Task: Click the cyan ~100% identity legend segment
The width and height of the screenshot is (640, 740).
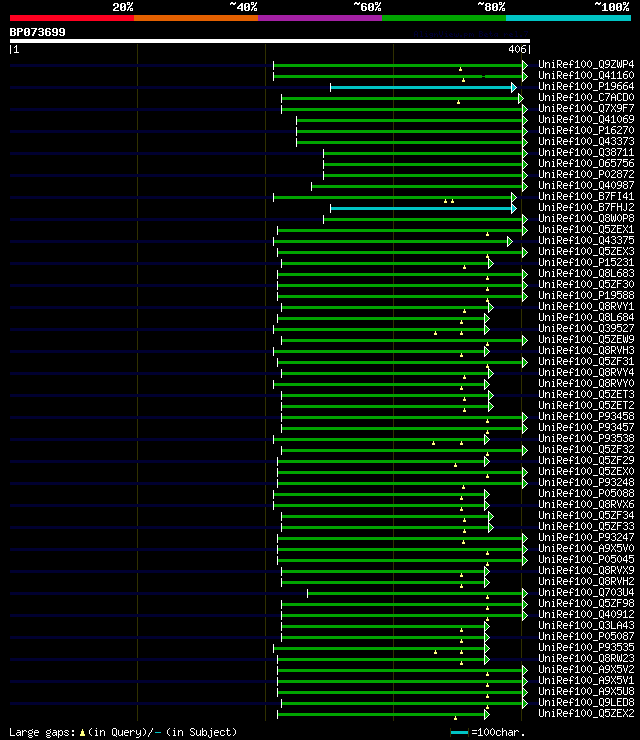Action: coord(568,18)
